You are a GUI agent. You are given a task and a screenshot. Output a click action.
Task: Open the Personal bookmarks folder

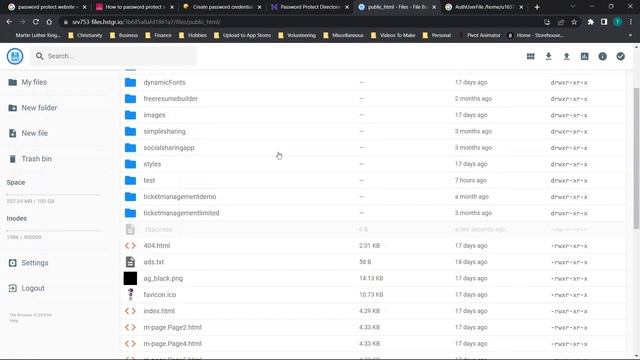coord(437,36)
